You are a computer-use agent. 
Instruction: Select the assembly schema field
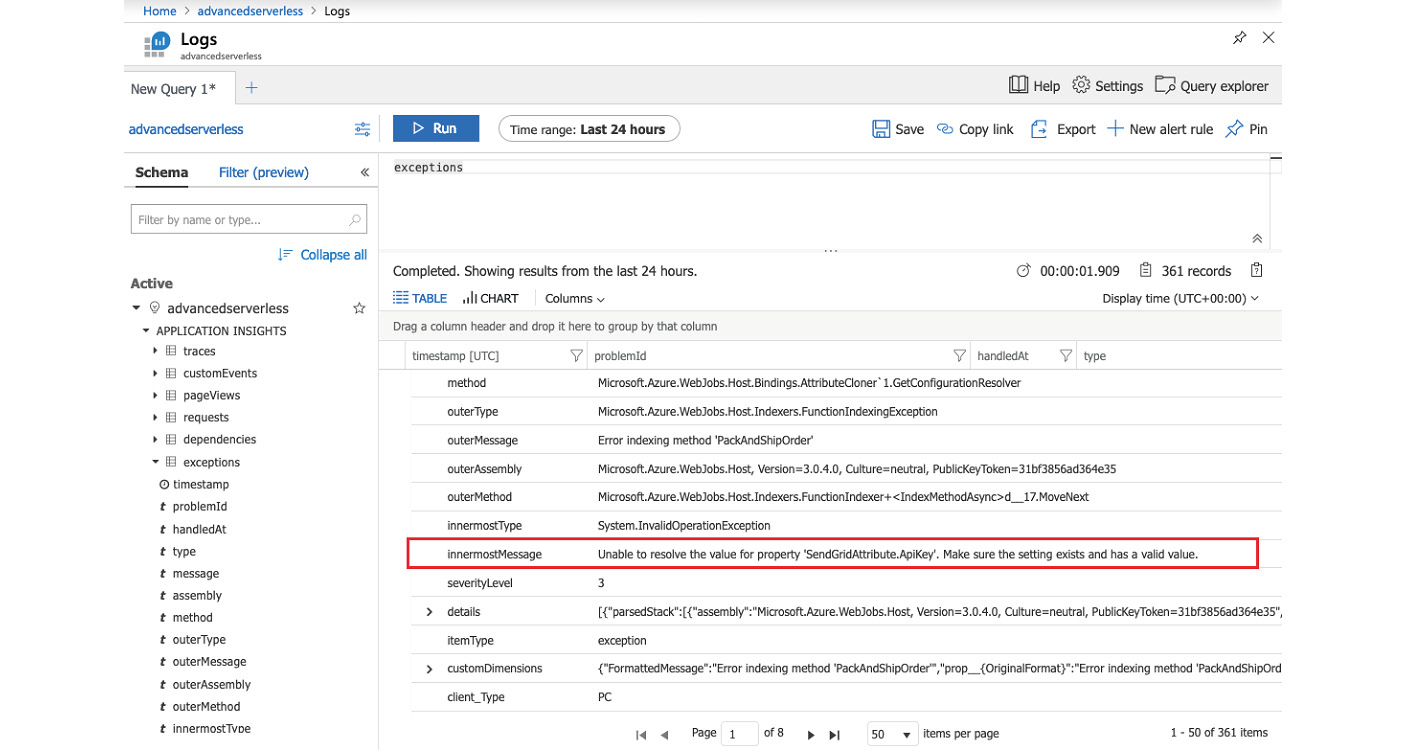197,595
